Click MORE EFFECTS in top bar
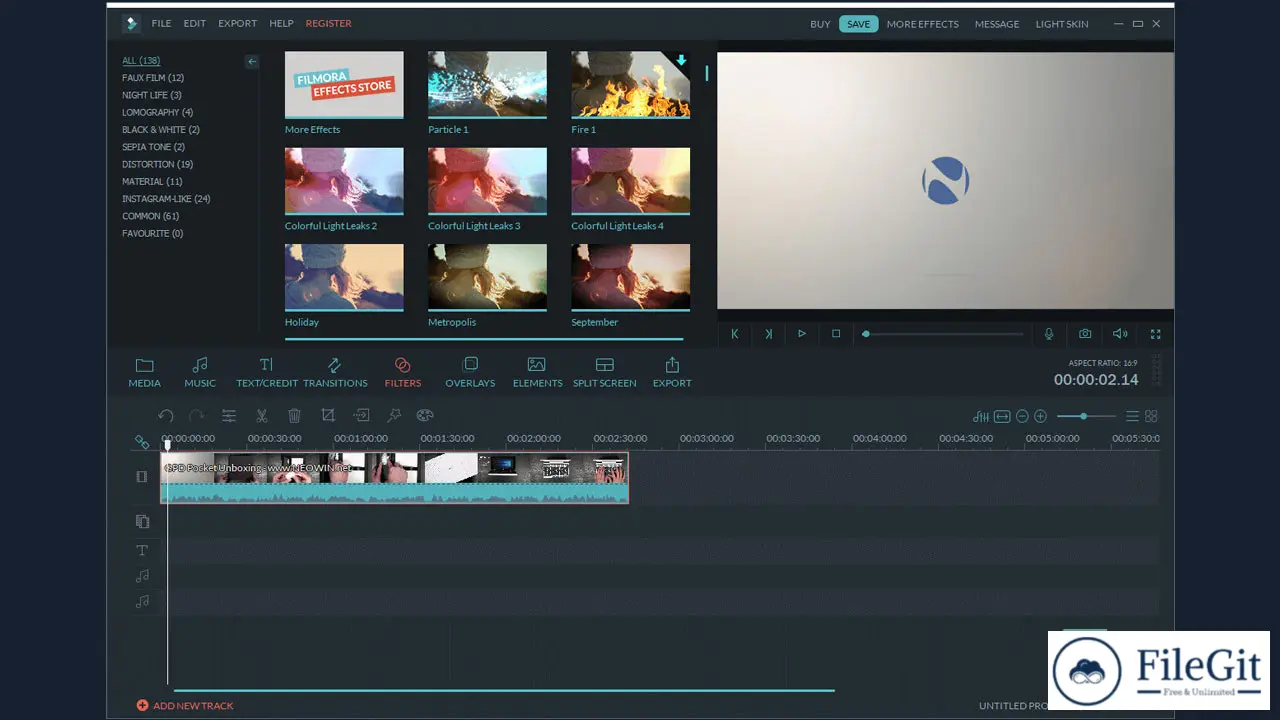This screenshot has width=1280, height=720. [x=922, y=24]
